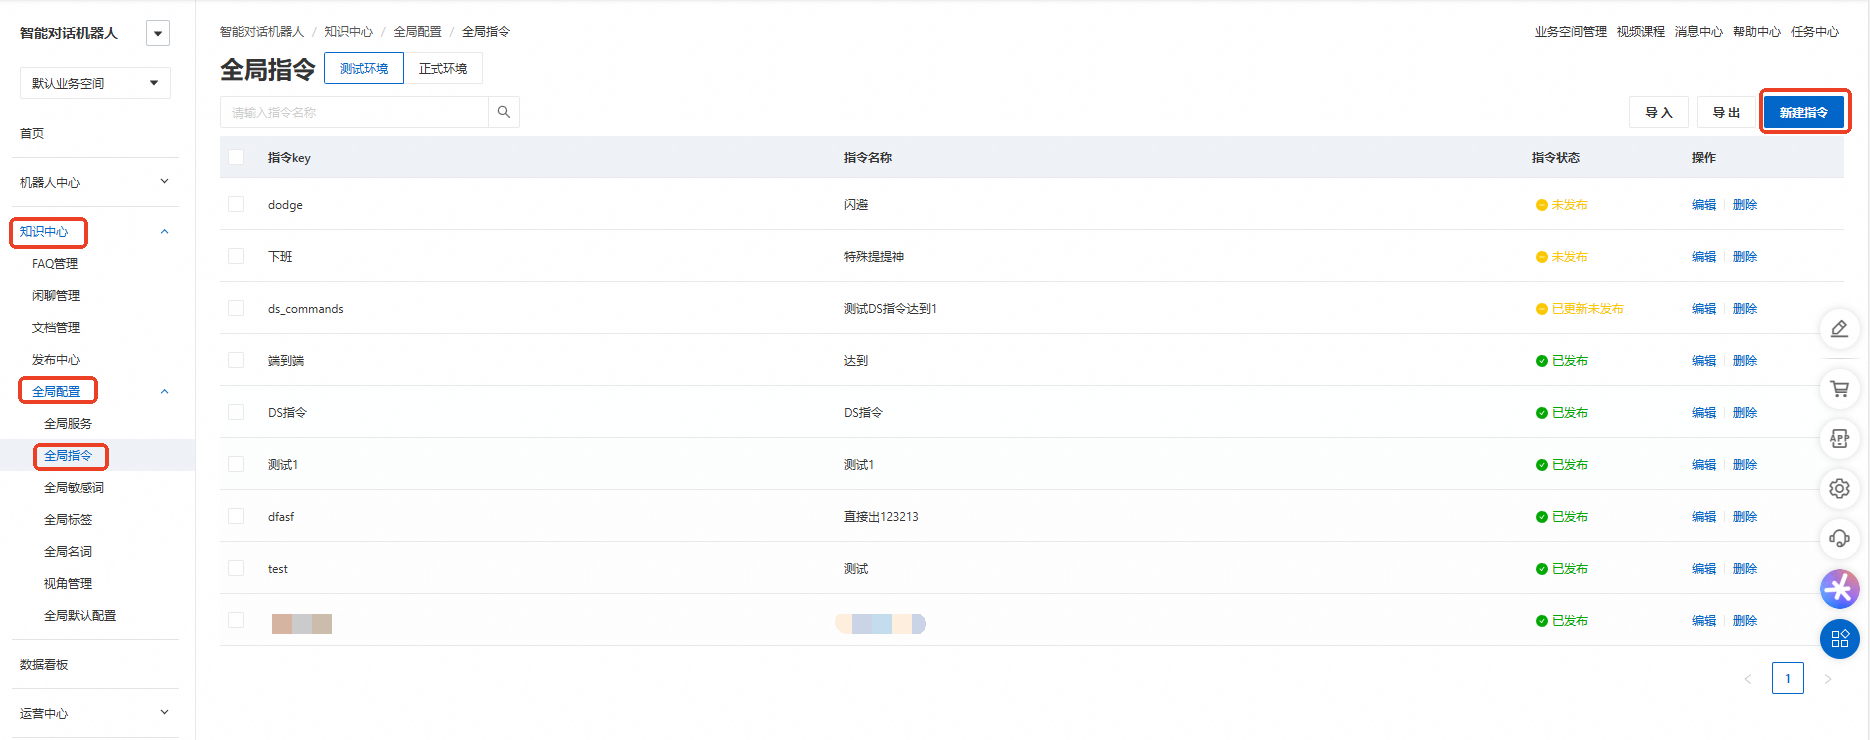
Task: Open 业务空间管理 in top bar
Action: (x=1571, y=32)
